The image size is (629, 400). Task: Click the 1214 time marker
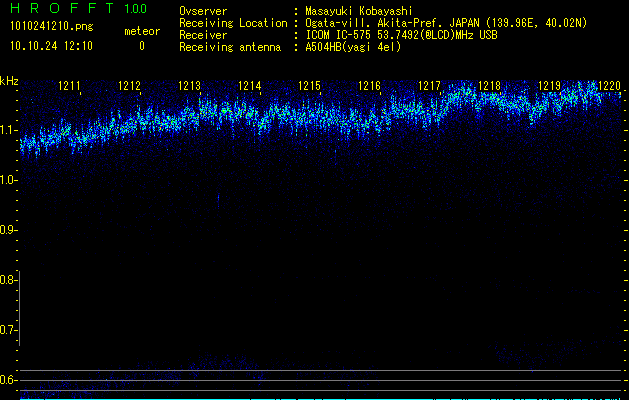[x=250, y=86]
